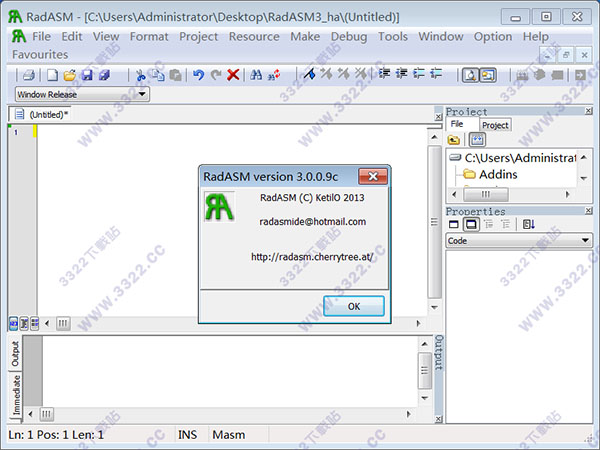600x450 pixels.
Task: Click the Open File folder icon
Action: [x=70, y=75]
